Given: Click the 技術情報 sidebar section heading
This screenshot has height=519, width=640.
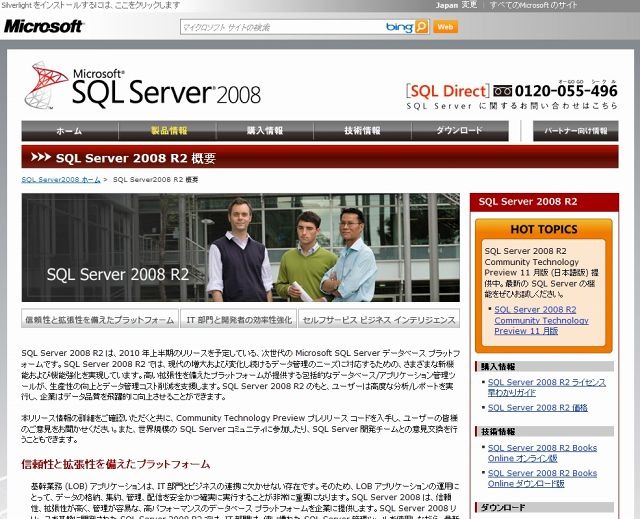Looking at the screenshot, I should pyautogui.click(x=544, y=432).
